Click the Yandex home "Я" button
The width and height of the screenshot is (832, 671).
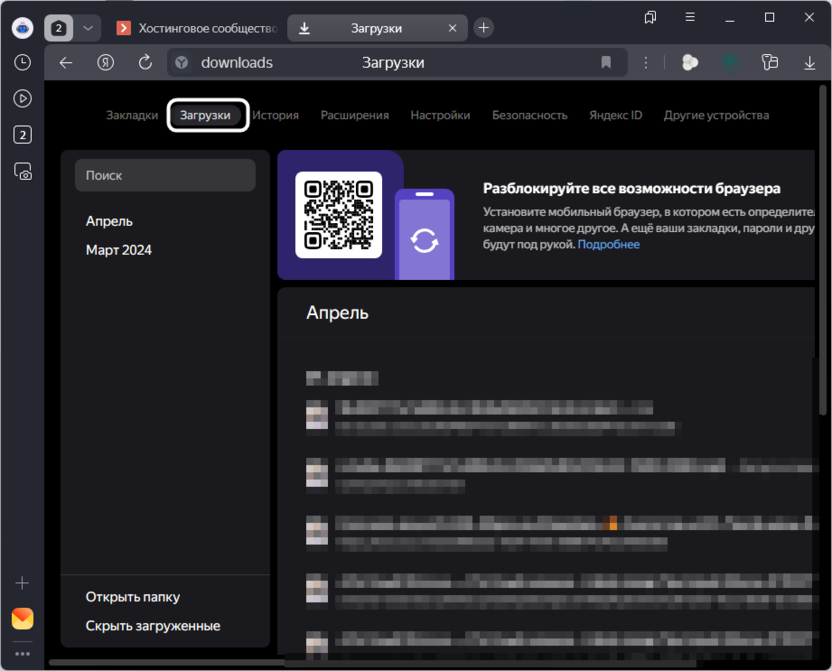105,62
